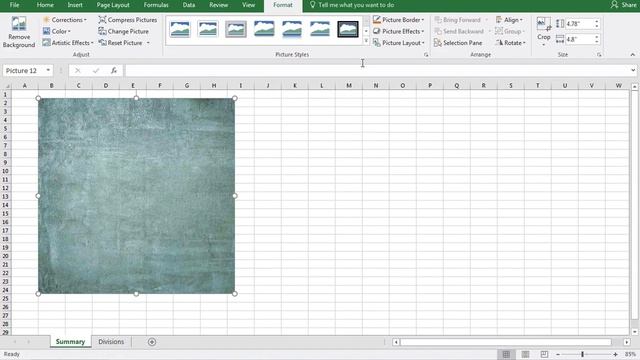Open the Name Box dropdown showing Picture 12
This screenshot has height=360, width=640.
click(48, 70)
